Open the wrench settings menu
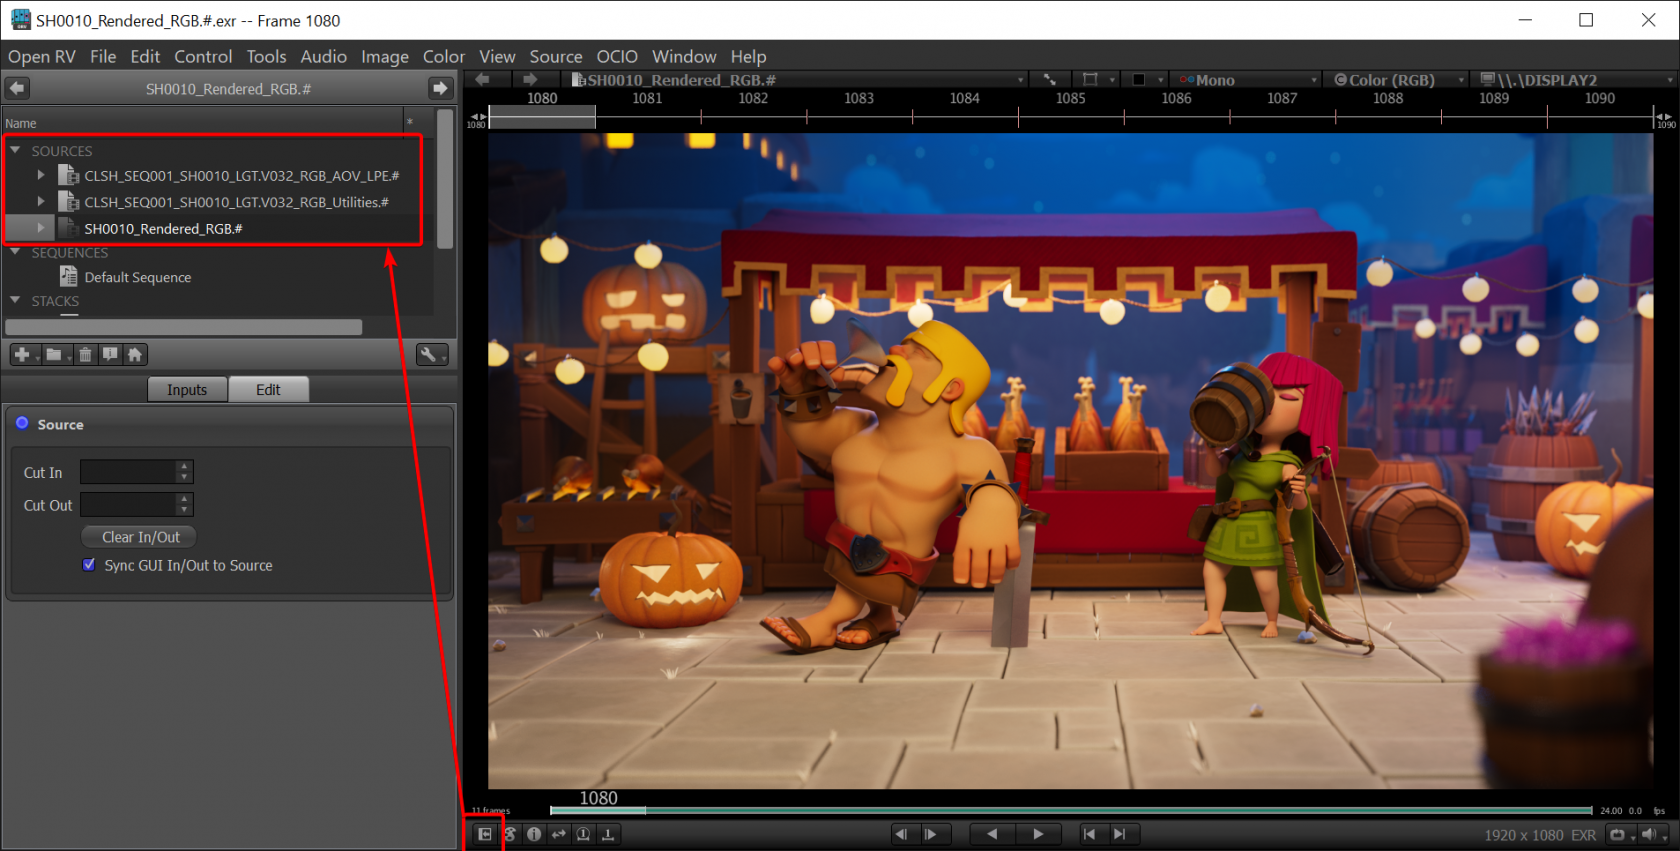Screen dimensions: 1680x851 tap(432, 354)
